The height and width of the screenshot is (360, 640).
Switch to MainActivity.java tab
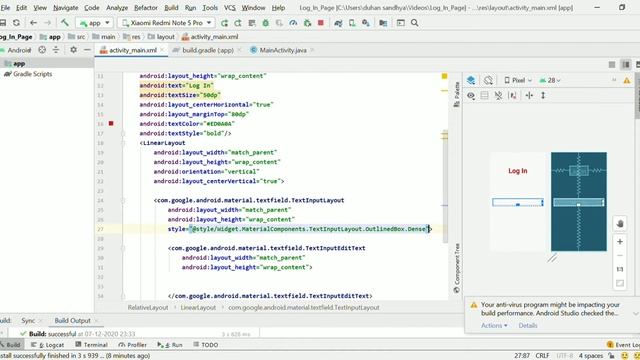click(282, 50)
